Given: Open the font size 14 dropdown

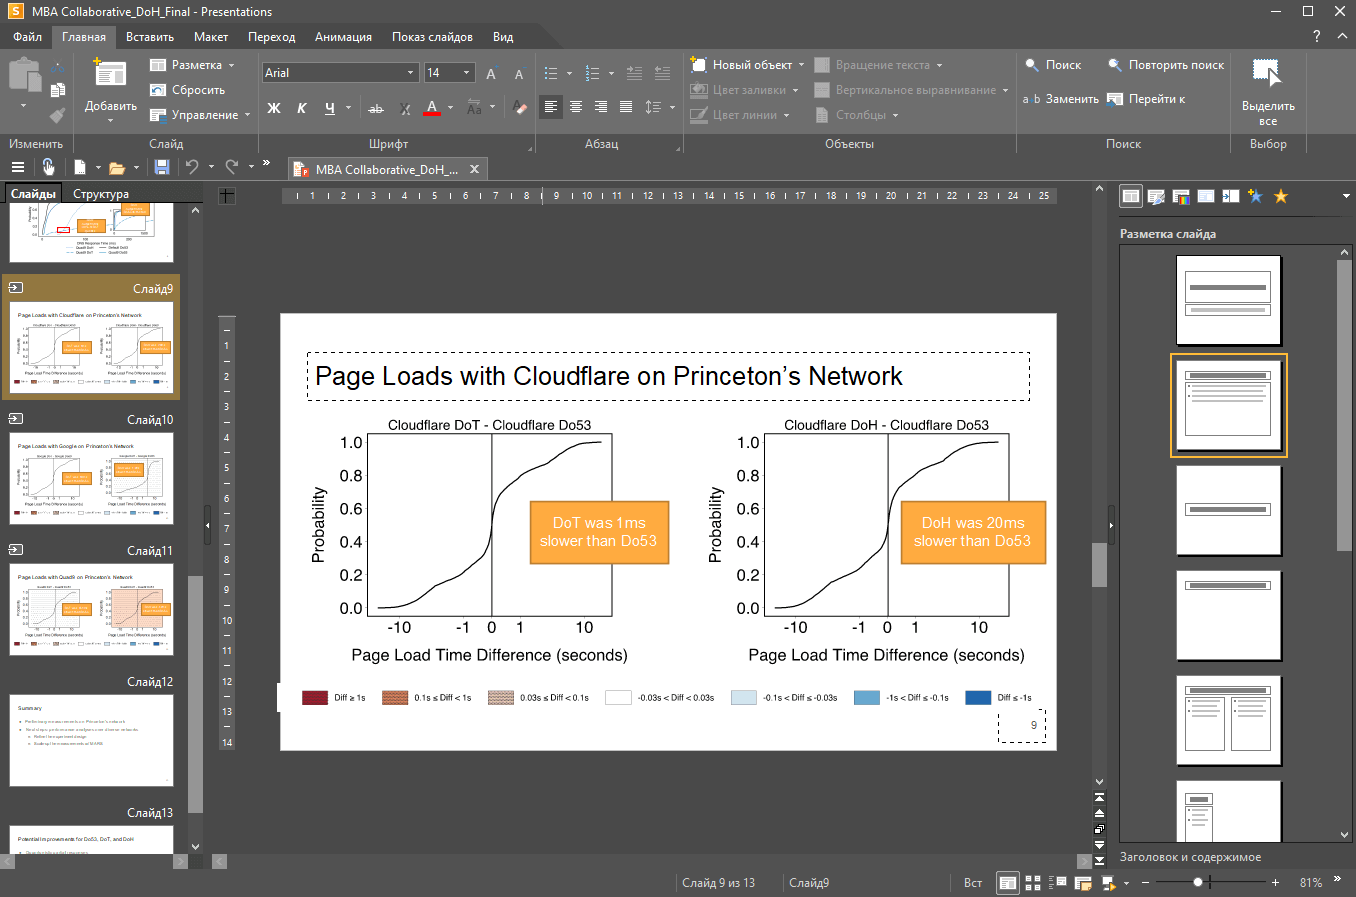Looking at the screenshot, I should pos(466,73).
